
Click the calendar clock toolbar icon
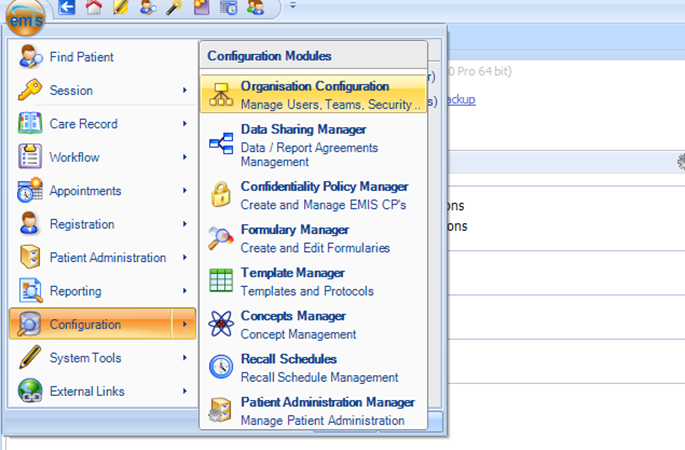click(227, 9)
